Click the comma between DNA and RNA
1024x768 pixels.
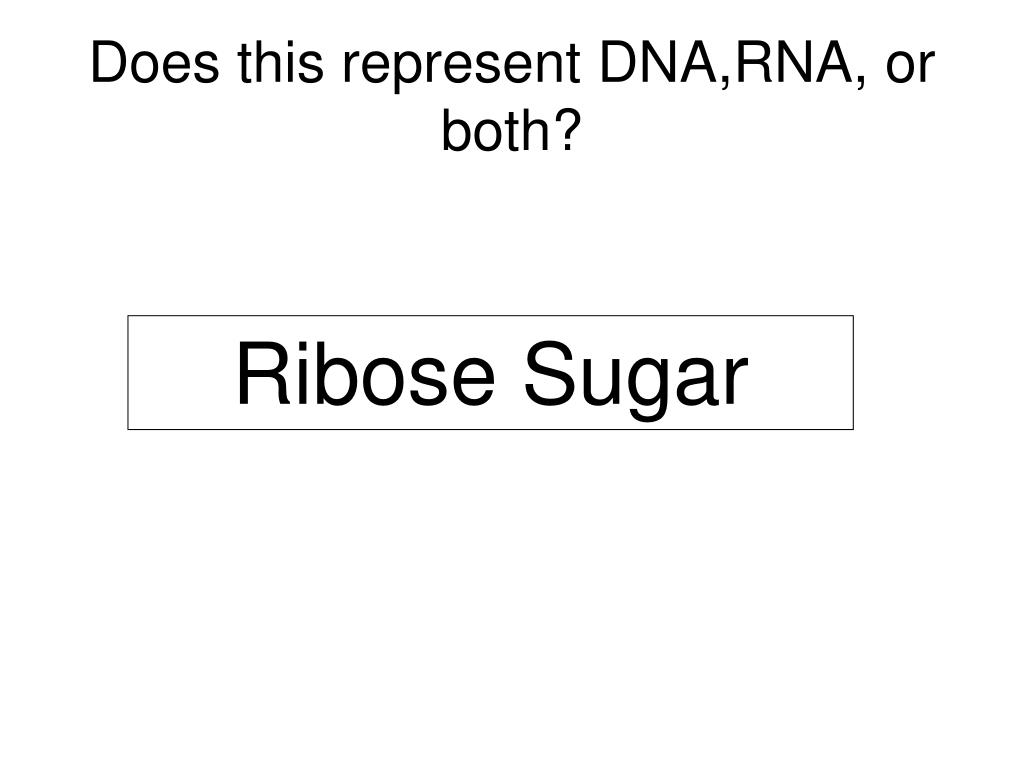pos(725,82)
